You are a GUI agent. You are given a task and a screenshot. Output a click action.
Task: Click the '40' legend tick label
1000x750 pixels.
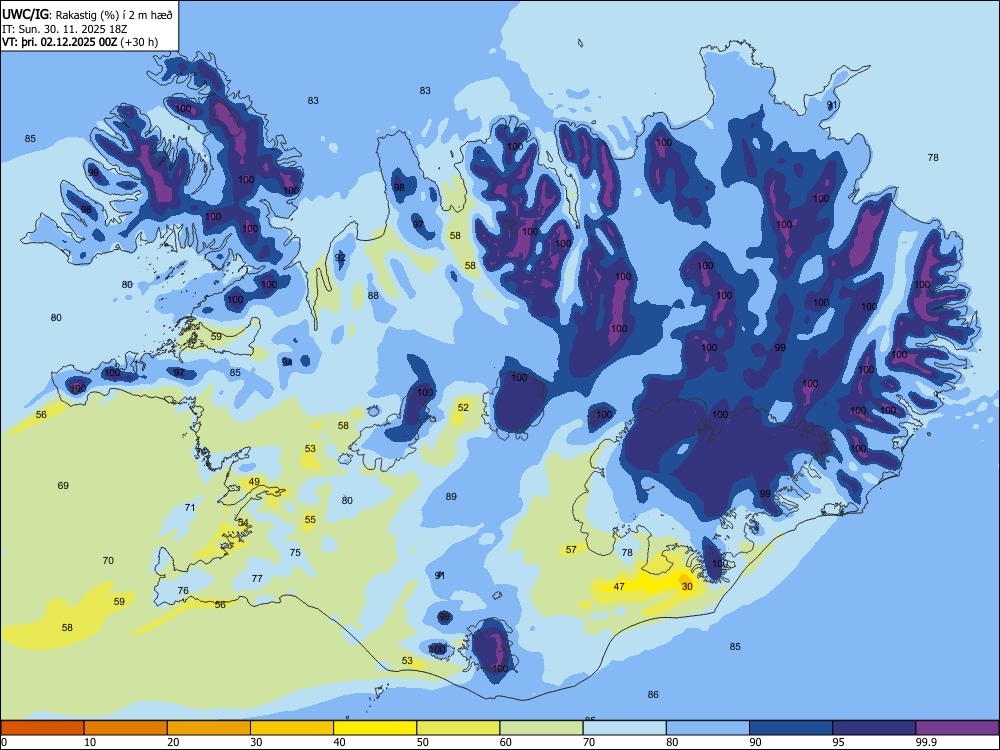pyautogui.click(x=339, y=742)
